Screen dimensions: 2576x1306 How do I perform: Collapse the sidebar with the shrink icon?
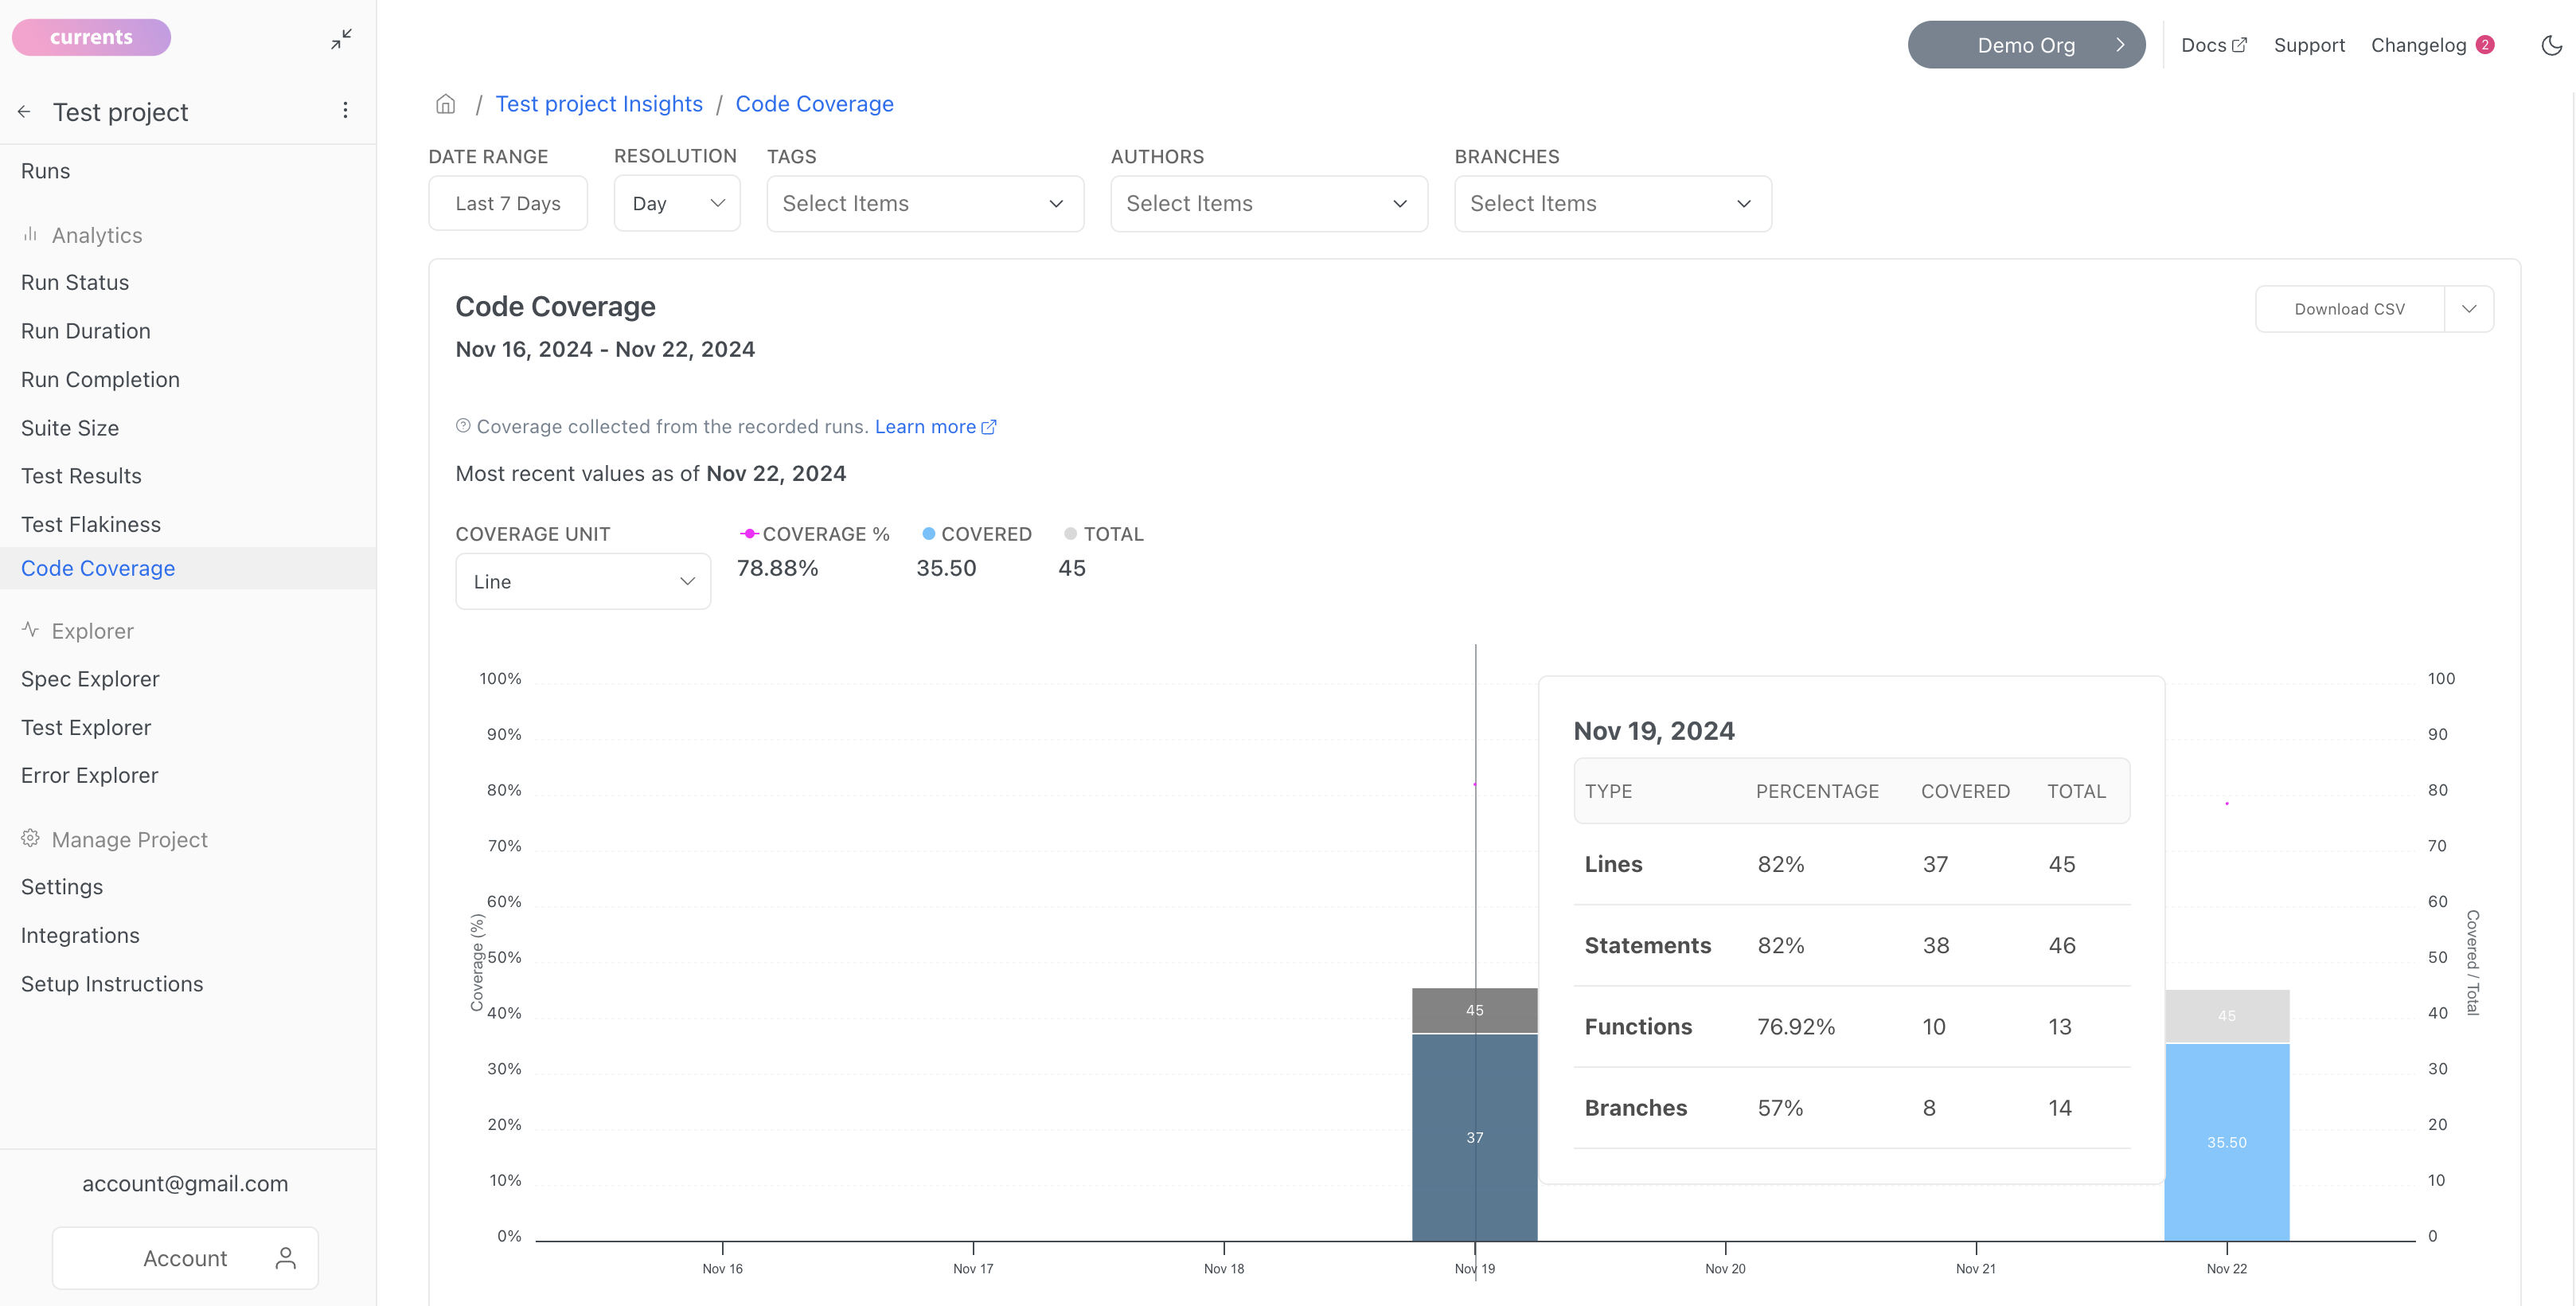click(341, 39)
